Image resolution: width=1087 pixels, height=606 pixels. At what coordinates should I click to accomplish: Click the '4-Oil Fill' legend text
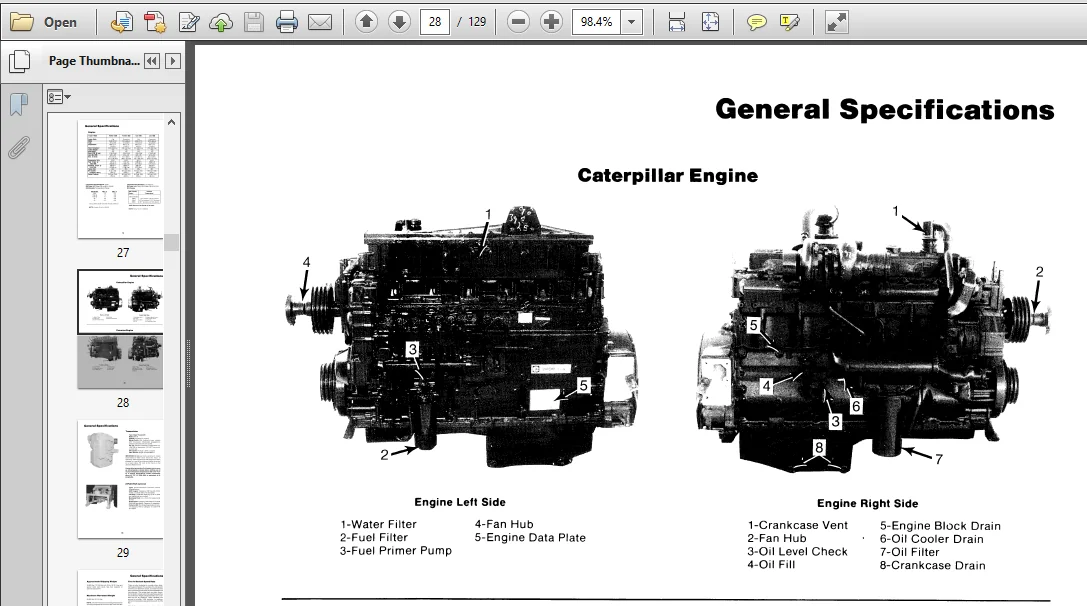click(771, 564)
